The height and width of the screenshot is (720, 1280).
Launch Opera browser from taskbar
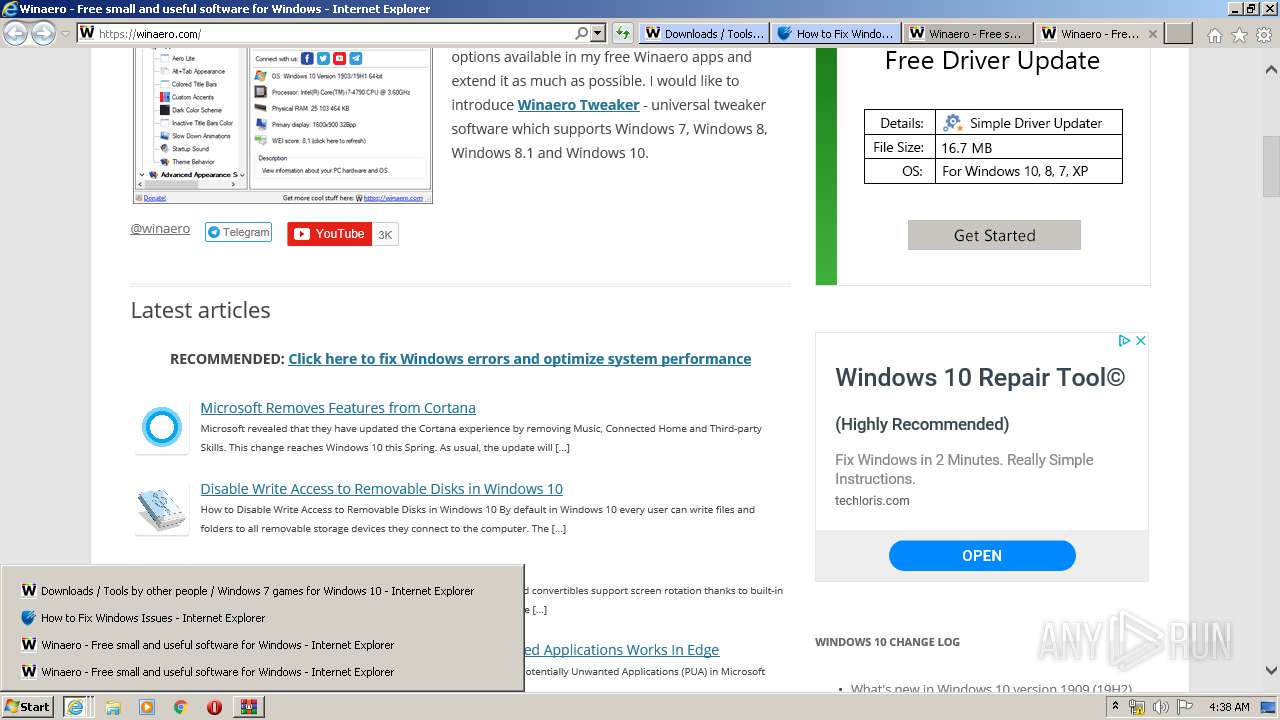pyautogui.click(x=214, y=707)
